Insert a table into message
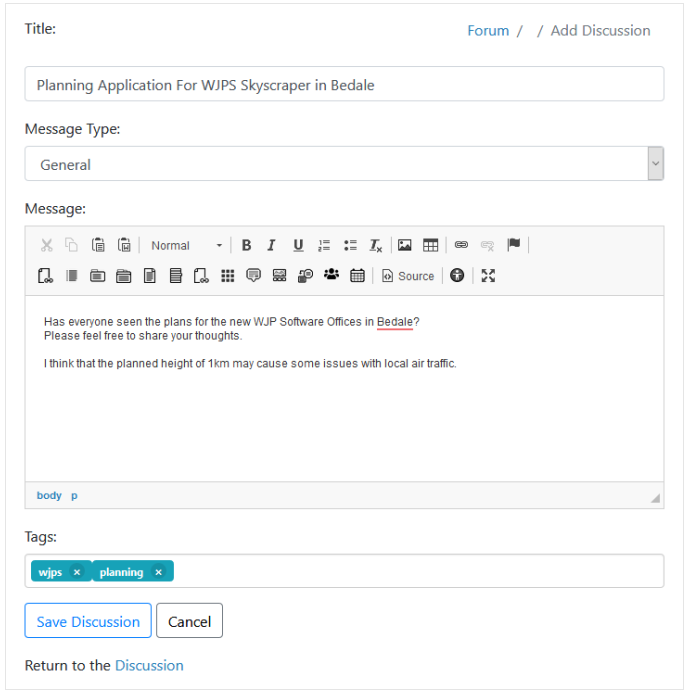This screenshot has width=690, height=694. [x=430, y=245]
